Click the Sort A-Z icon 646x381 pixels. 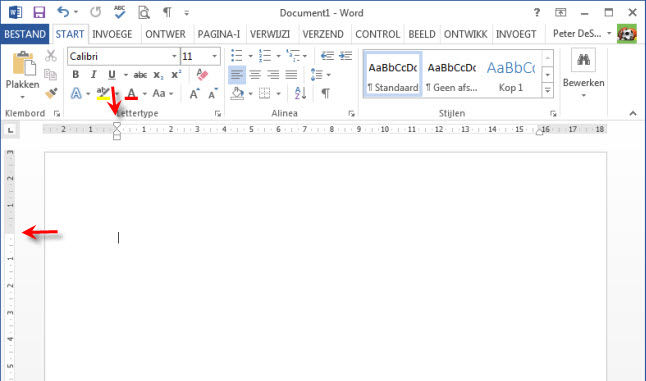tap(300, 93)
